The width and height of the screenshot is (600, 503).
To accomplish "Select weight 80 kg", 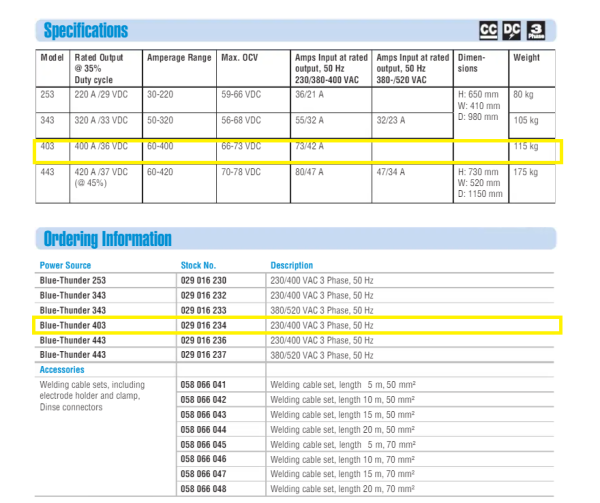I will coord(523,94).
